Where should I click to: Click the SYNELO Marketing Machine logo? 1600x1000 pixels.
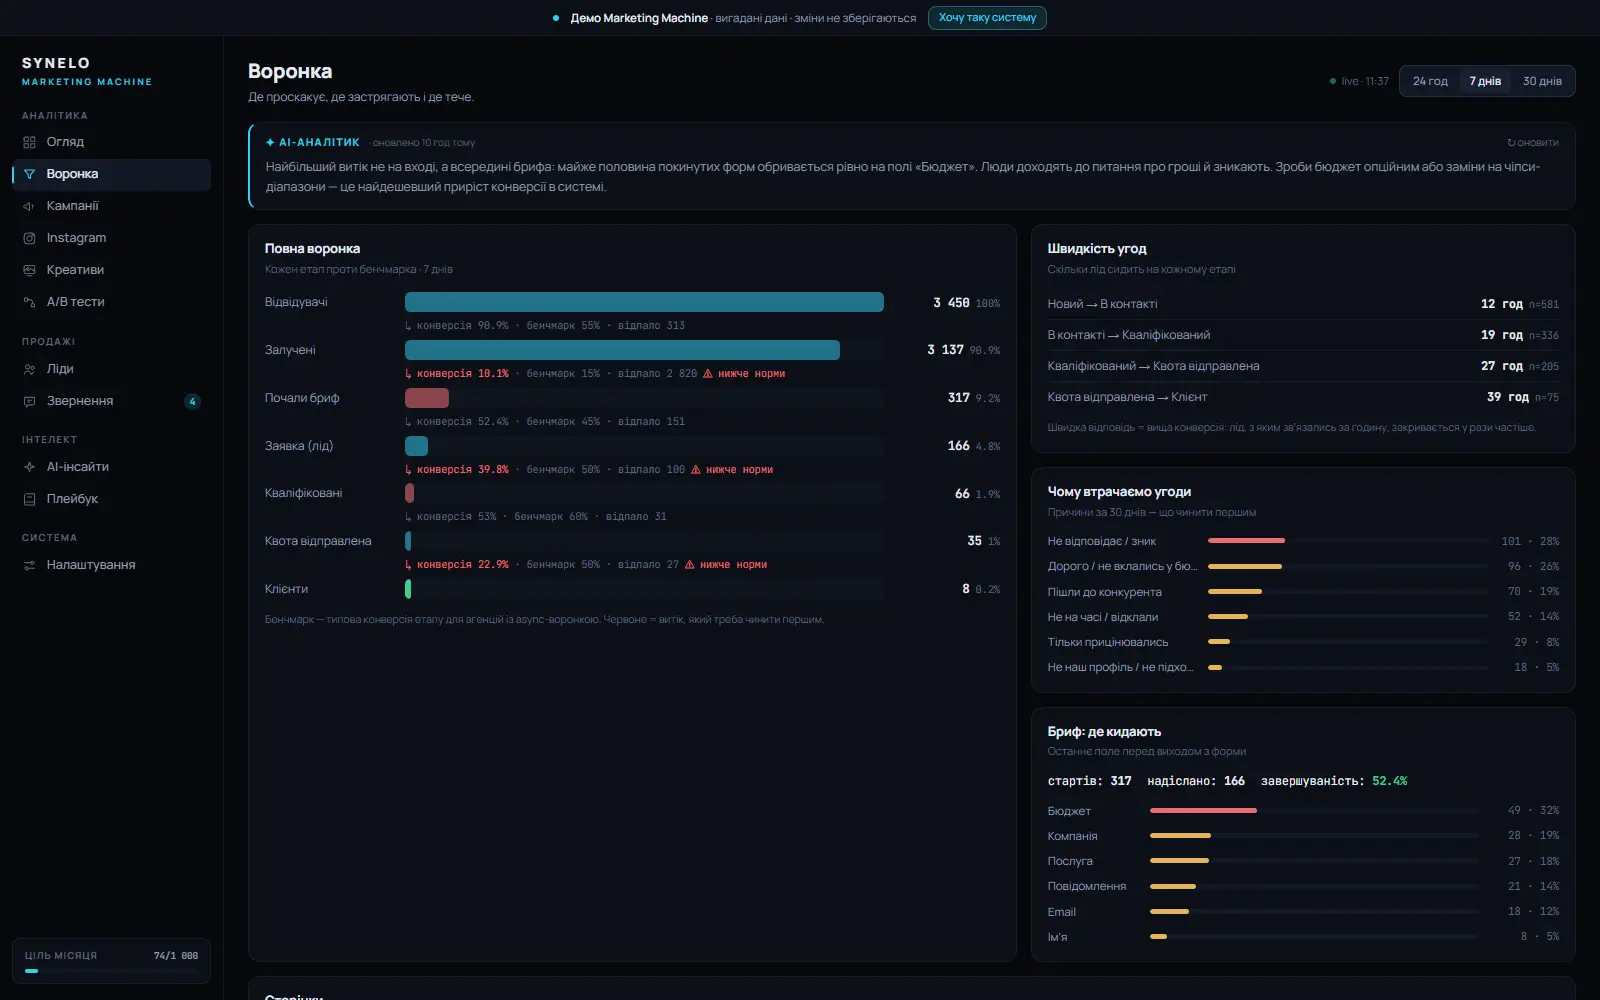coord(87,71)
